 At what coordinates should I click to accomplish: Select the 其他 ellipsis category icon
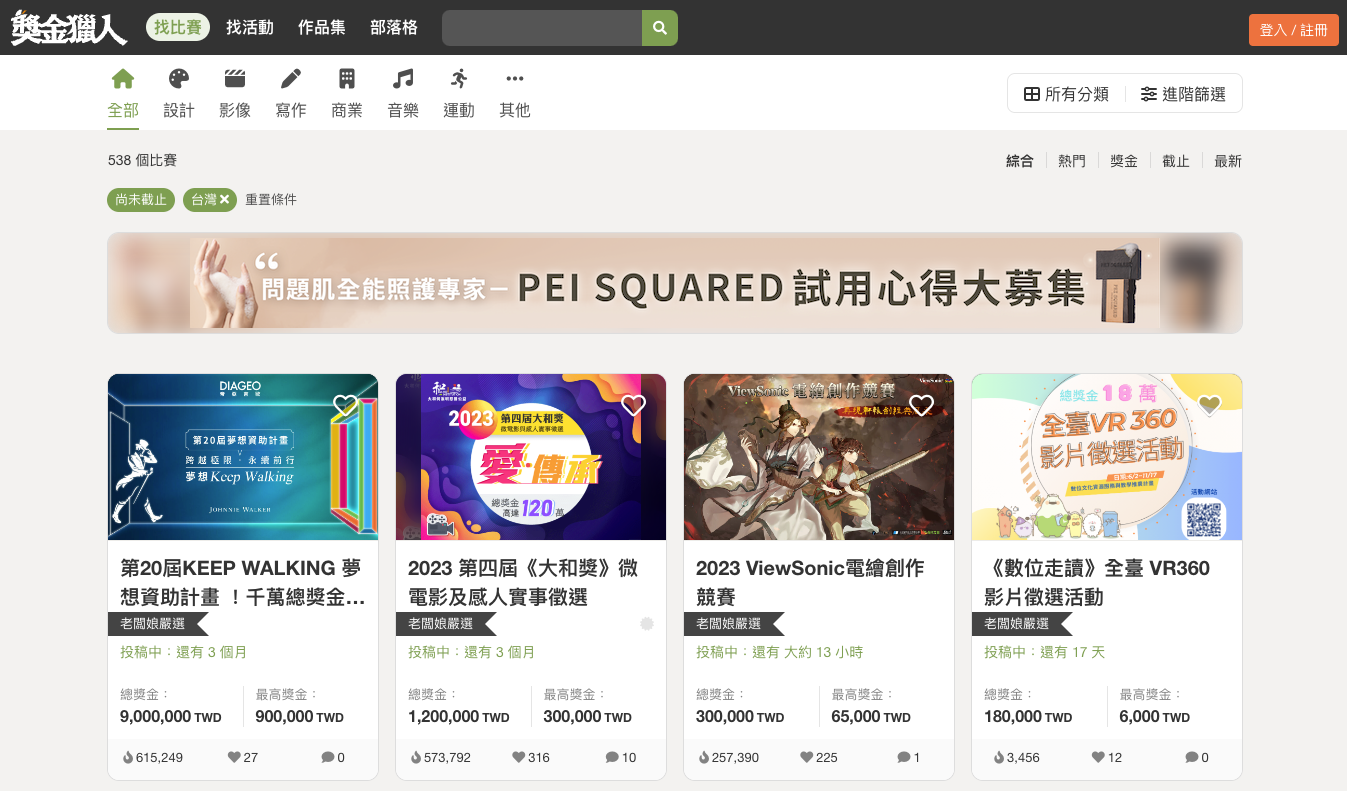click(x=515, y=79)
